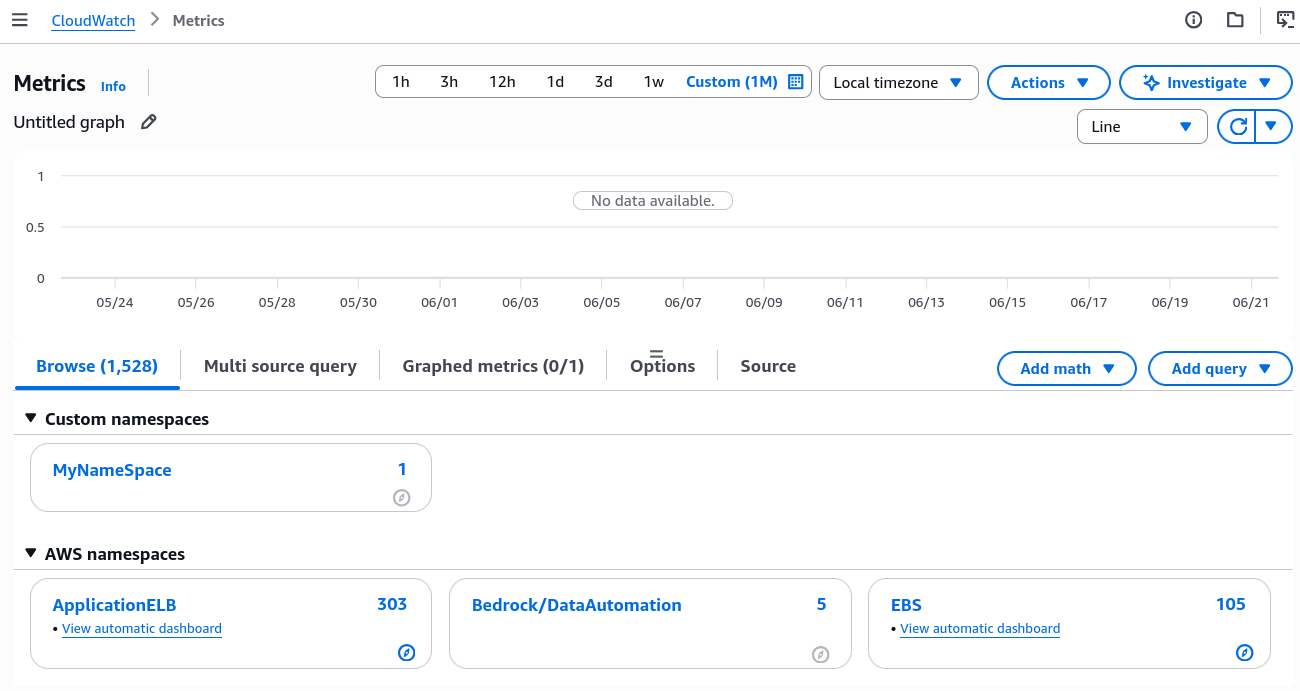Open Graphed metrics (0/1) tab

(x=493, y=366)
